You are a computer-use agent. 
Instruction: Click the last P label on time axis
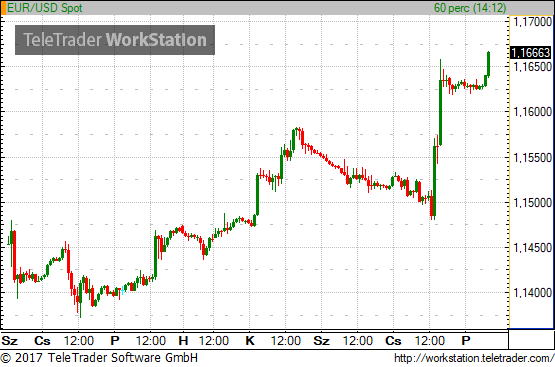click(466, 341)
